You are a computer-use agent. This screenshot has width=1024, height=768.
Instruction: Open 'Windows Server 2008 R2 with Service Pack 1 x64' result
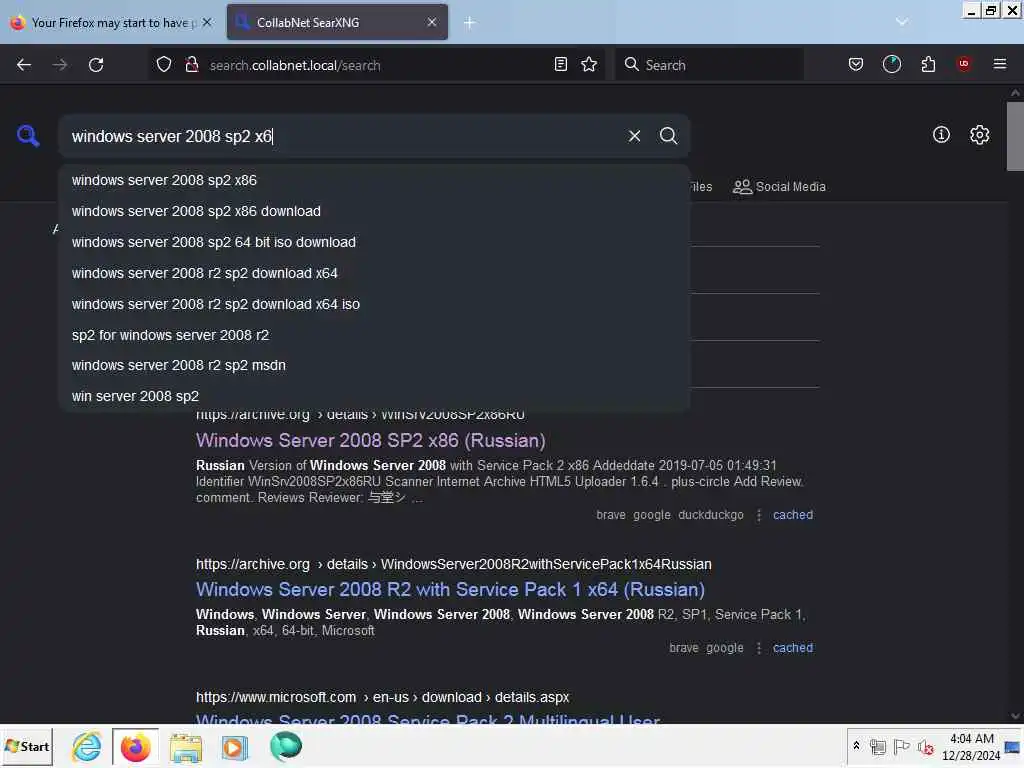pos(450,590)
